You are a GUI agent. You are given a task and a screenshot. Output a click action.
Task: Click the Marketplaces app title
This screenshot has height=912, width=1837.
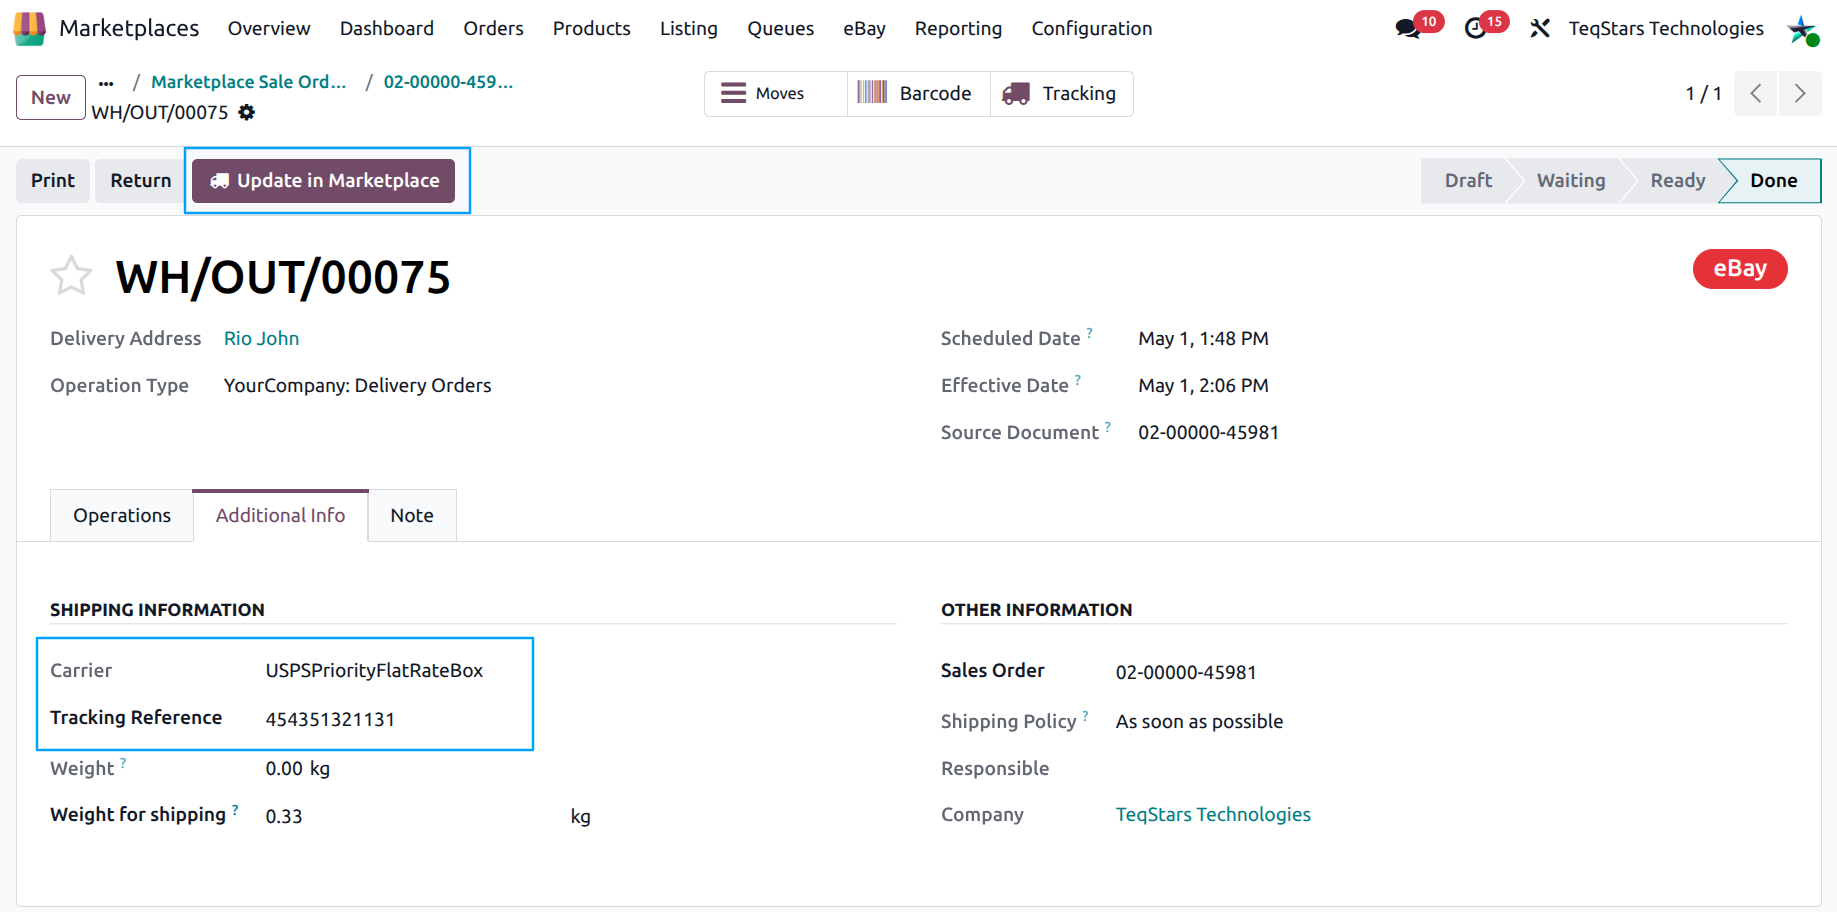(x=129, y=29)
